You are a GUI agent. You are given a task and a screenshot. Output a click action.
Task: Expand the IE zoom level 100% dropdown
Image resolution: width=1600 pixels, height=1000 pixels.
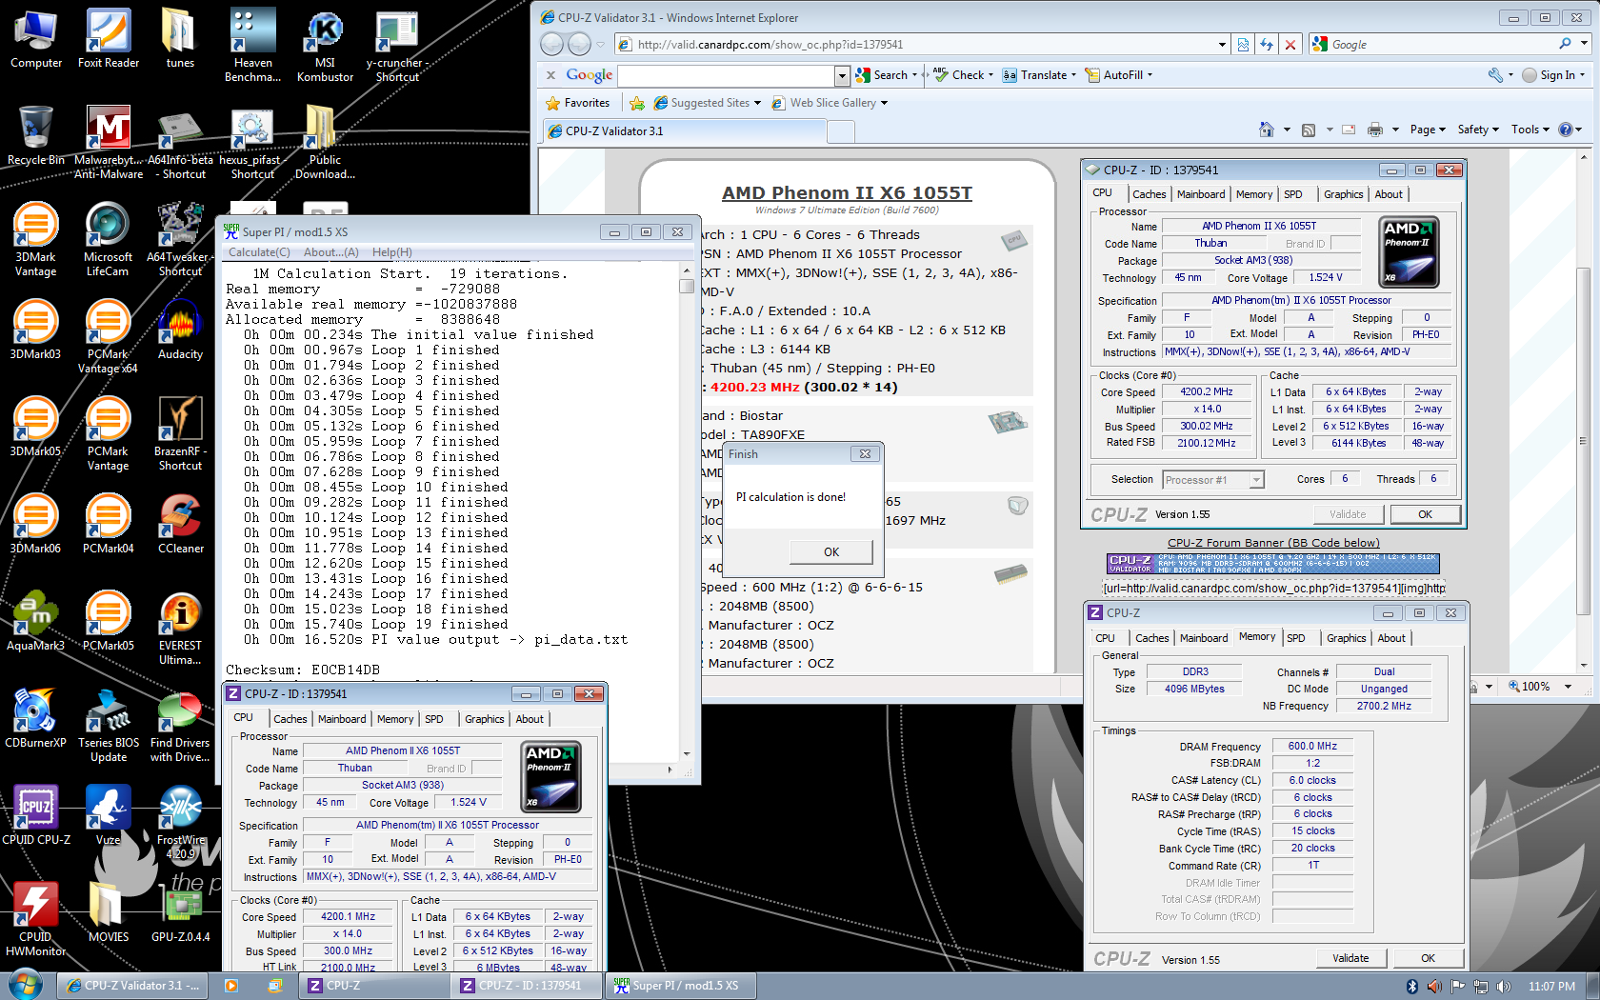click(1568, 686)
